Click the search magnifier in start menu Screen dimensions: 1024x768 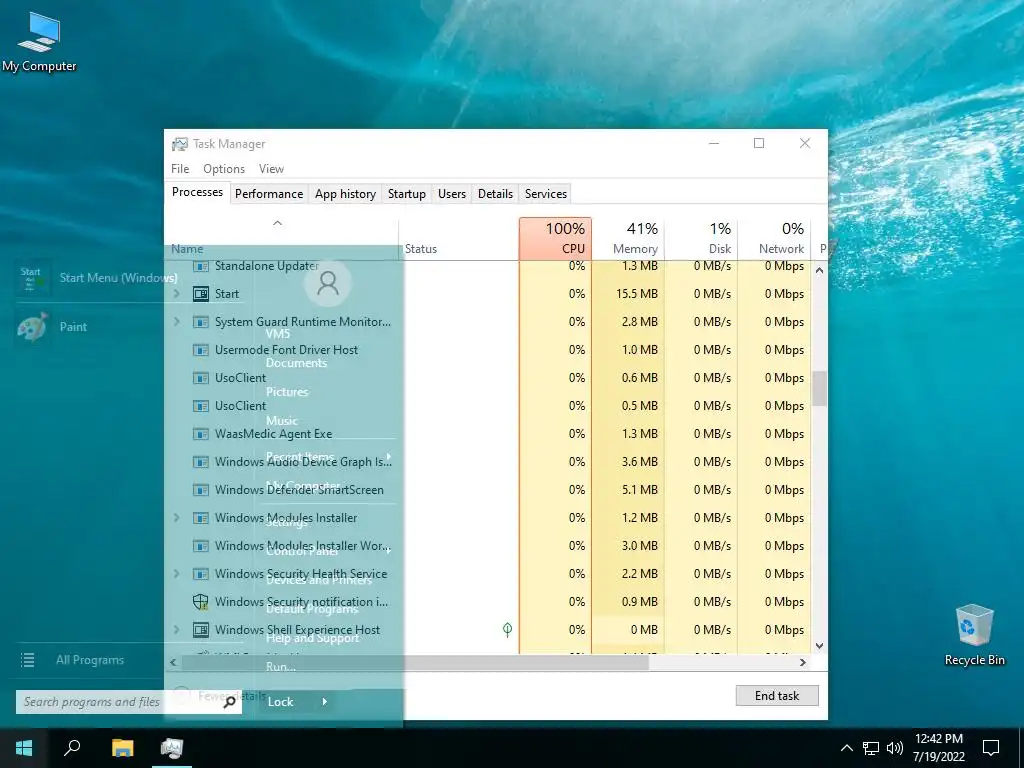(x=229, y=703)
